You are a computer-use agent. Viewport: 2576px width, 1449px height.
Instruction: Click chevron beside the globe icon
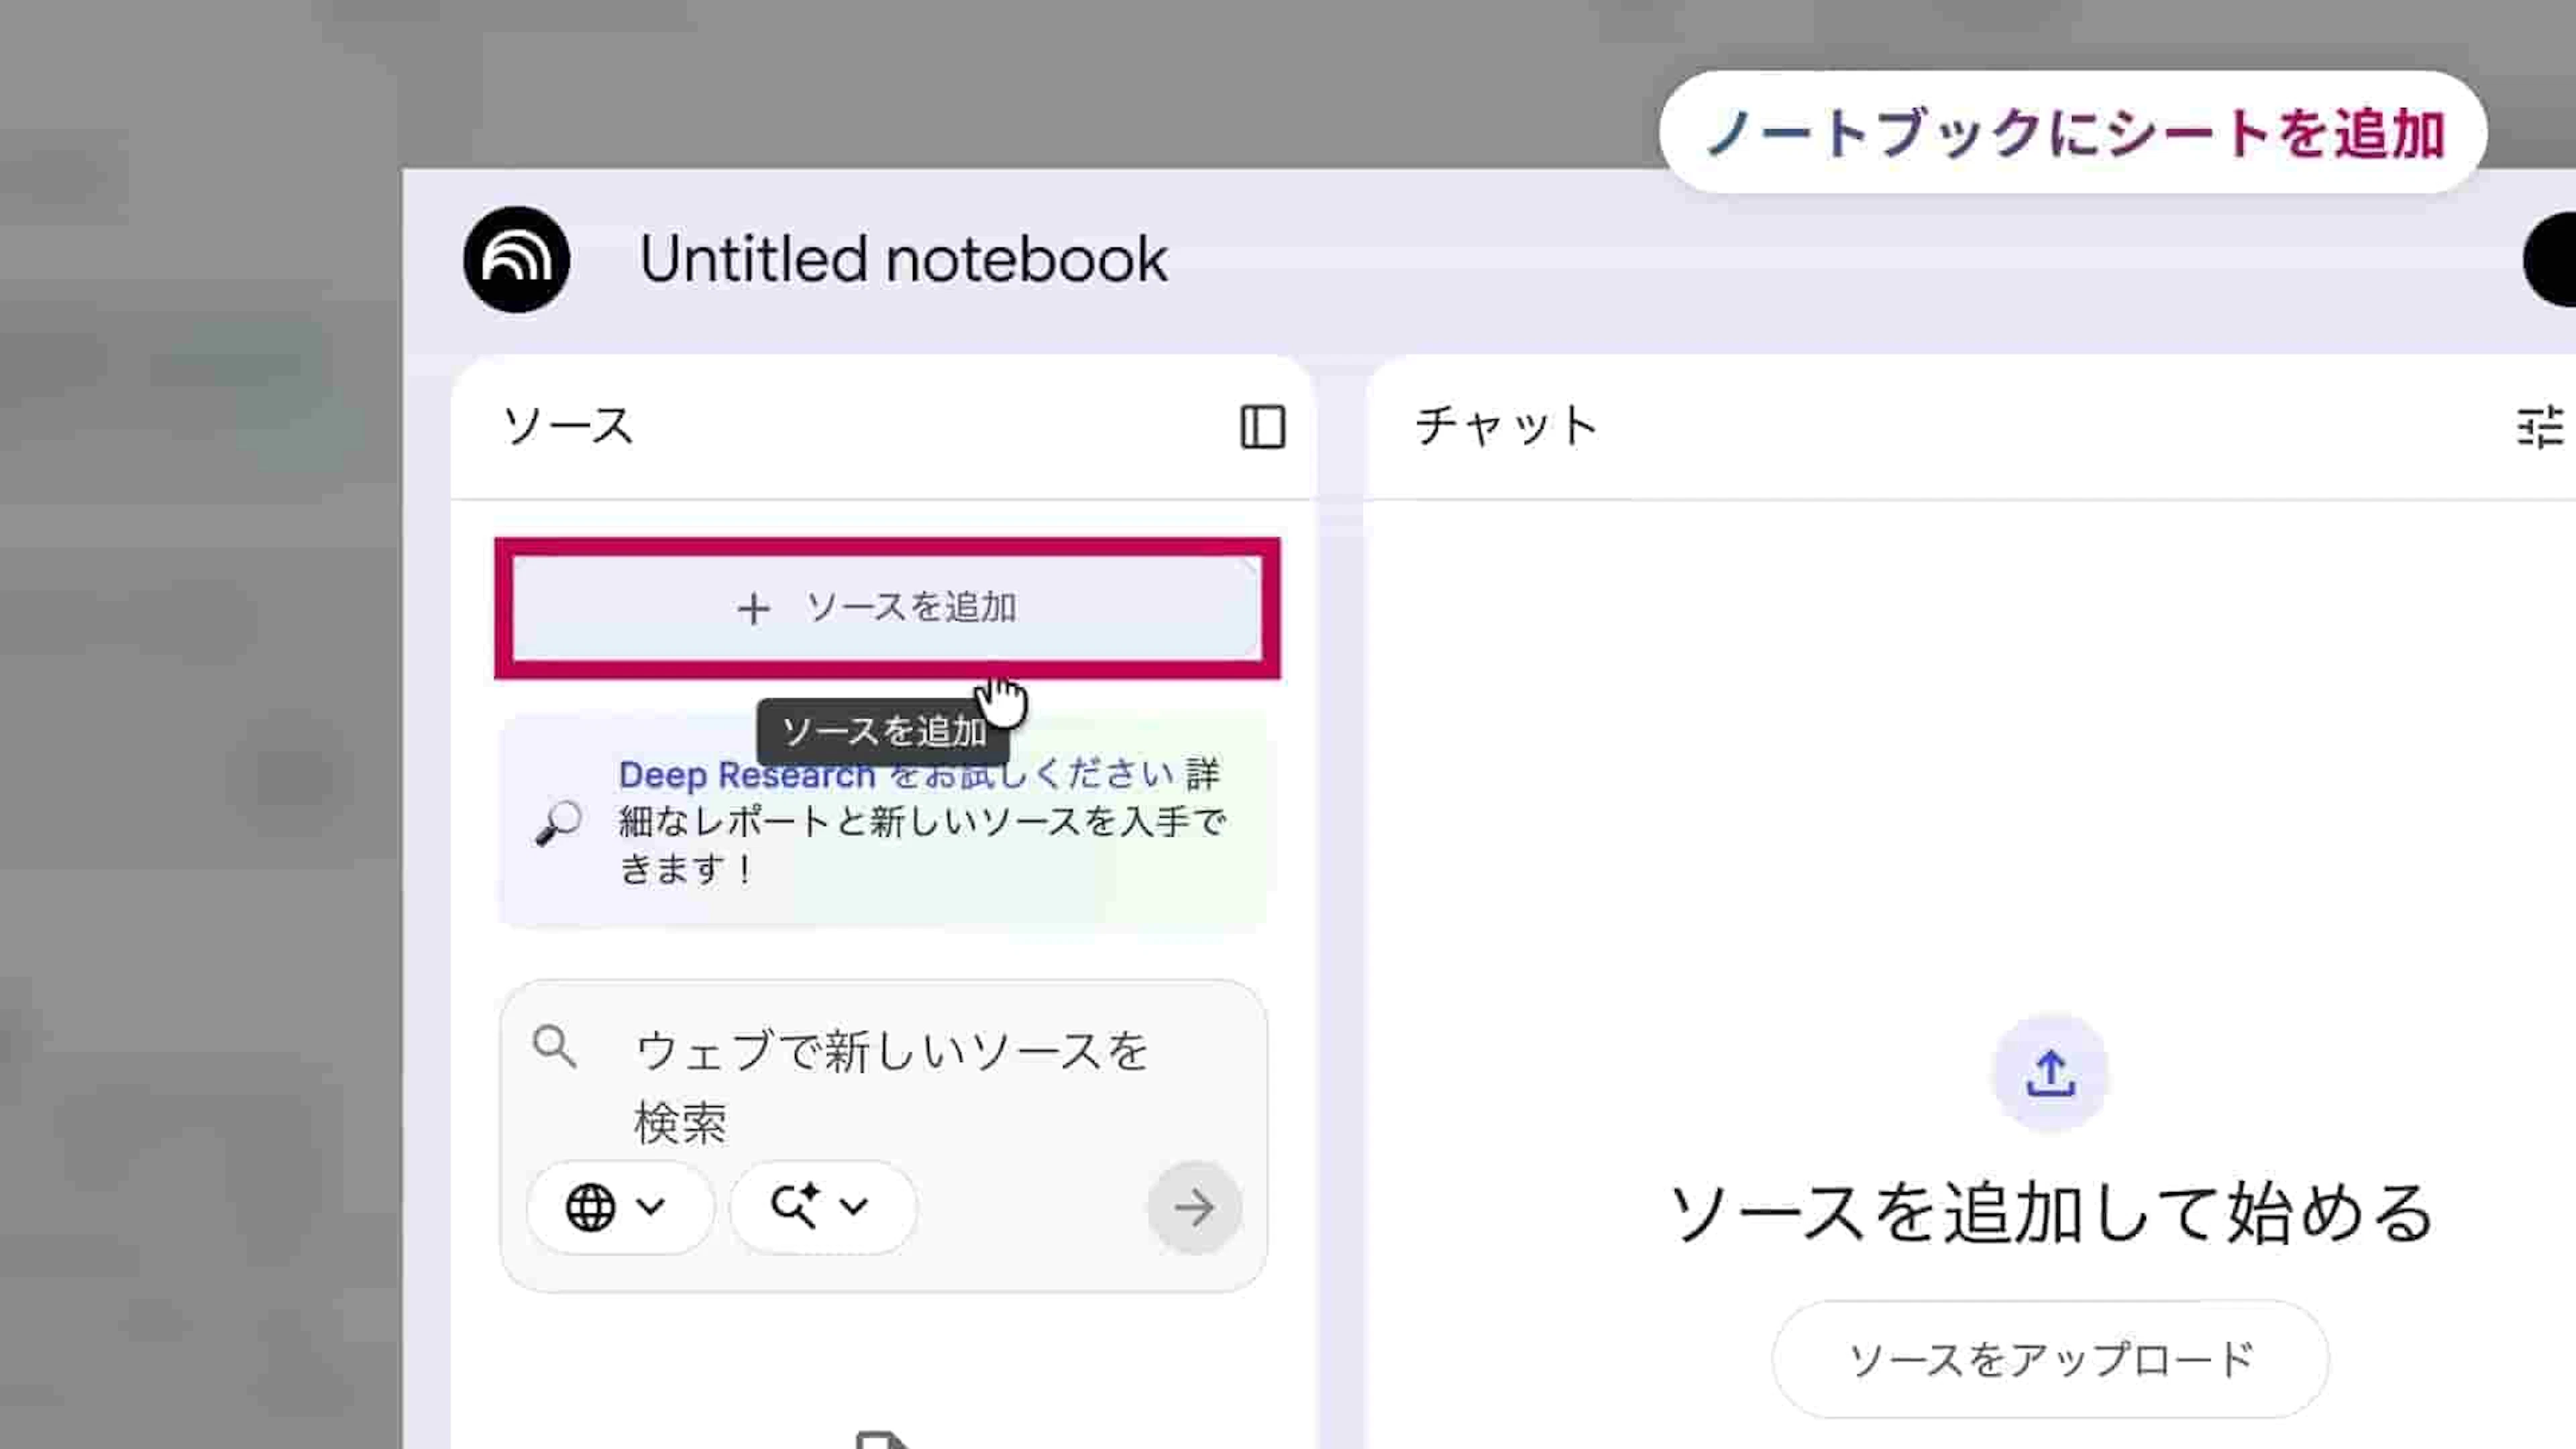[651, 1207]
